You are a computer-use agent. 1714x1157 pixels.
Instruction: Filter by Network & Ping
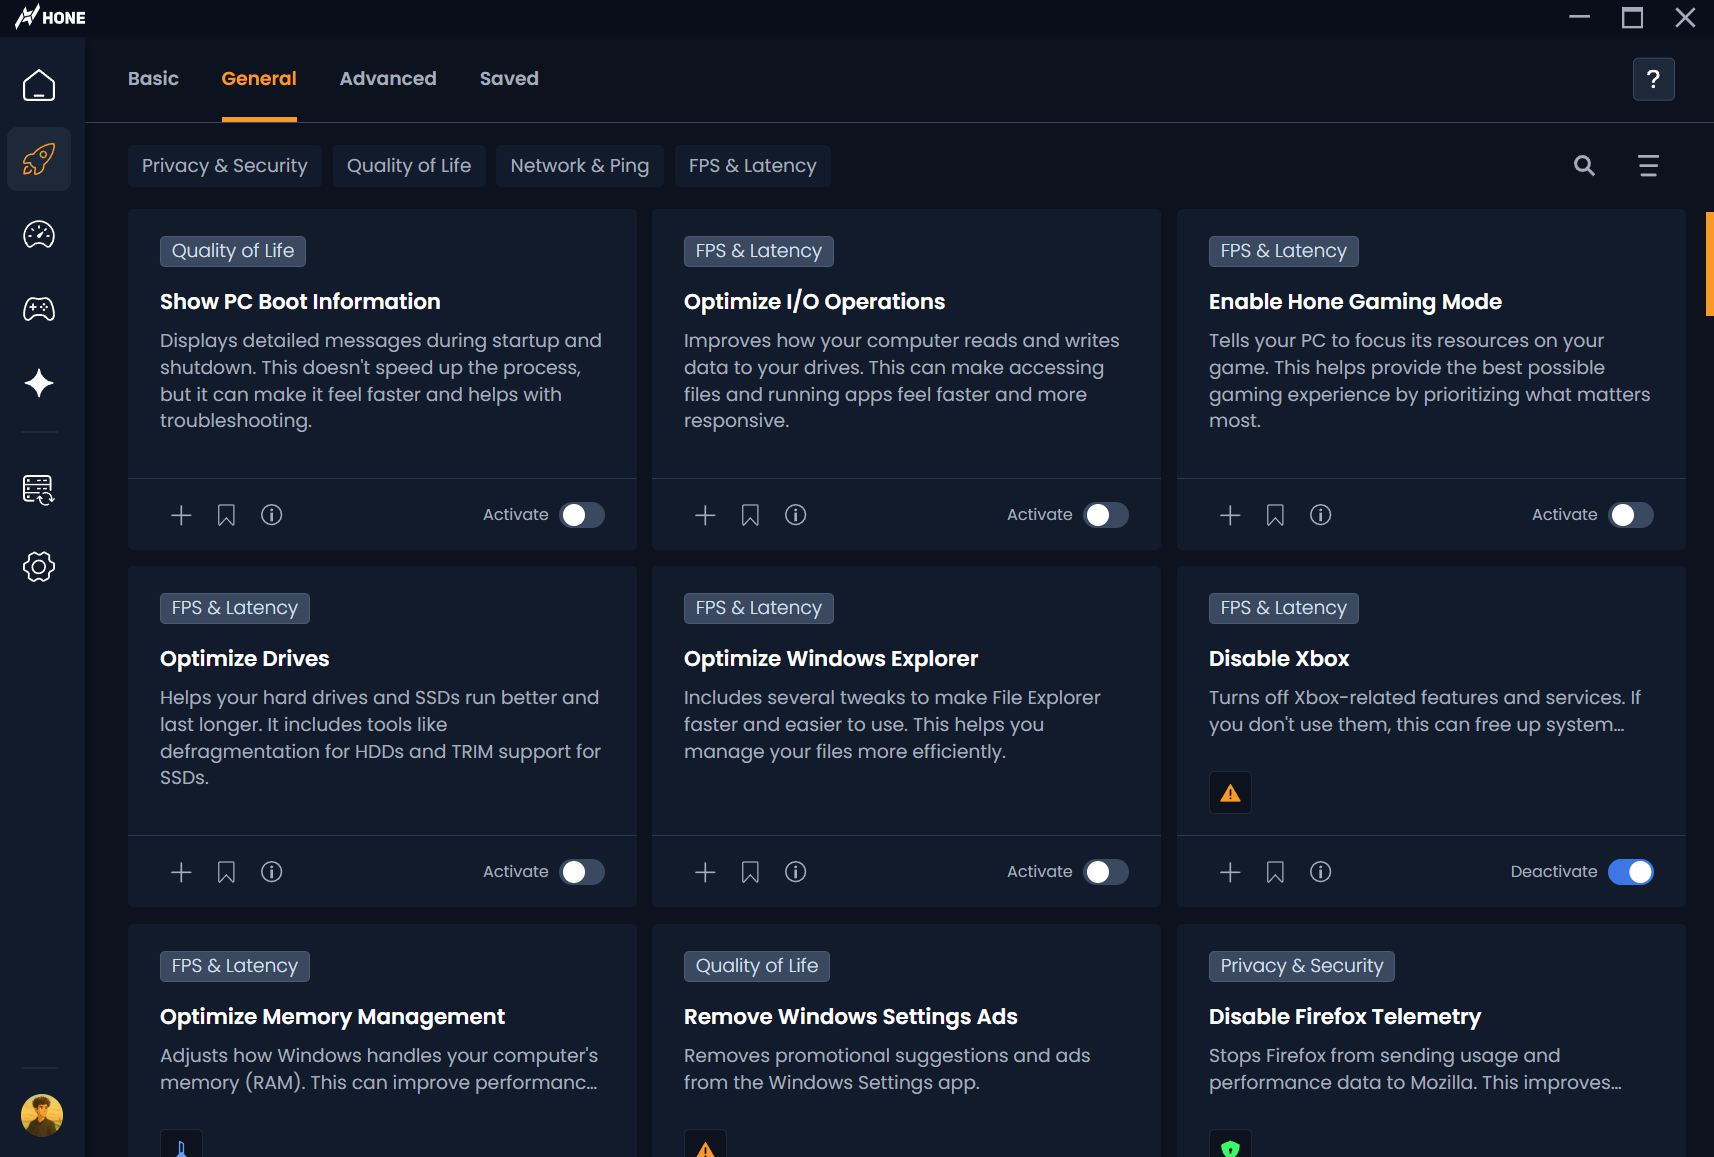coord(580,166)
